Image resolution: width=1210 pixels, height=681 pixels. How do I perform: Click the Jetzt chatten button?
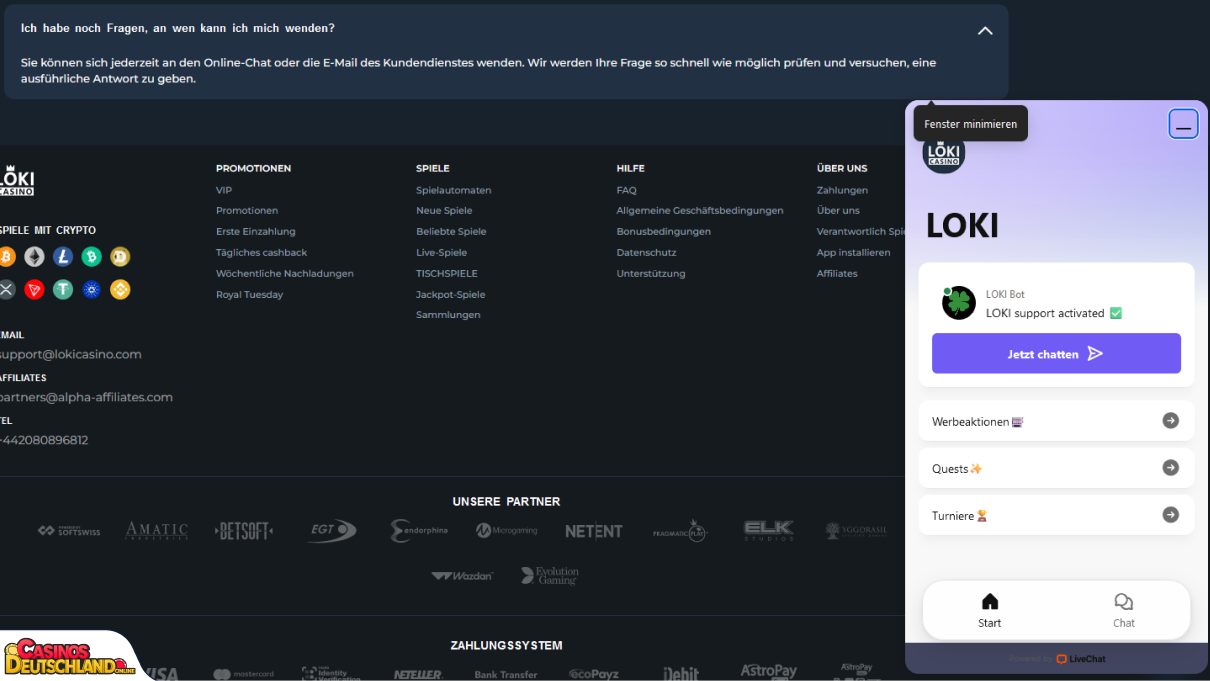(x=1056, y=354)
